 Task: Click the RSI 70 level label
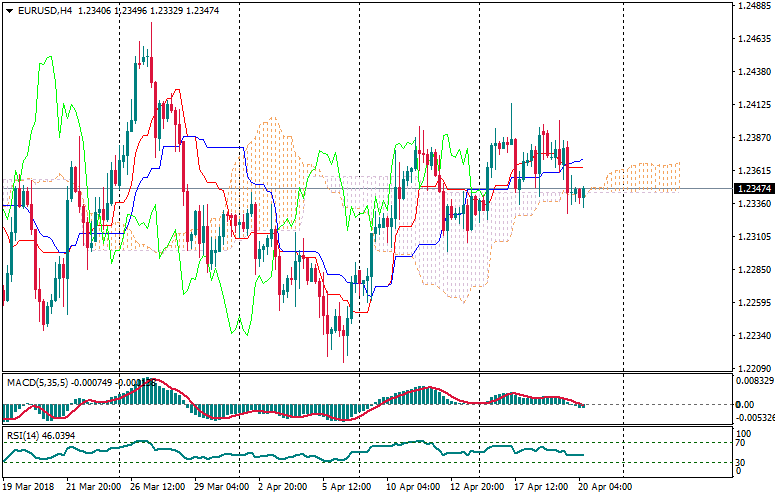(x=741, y=442)
